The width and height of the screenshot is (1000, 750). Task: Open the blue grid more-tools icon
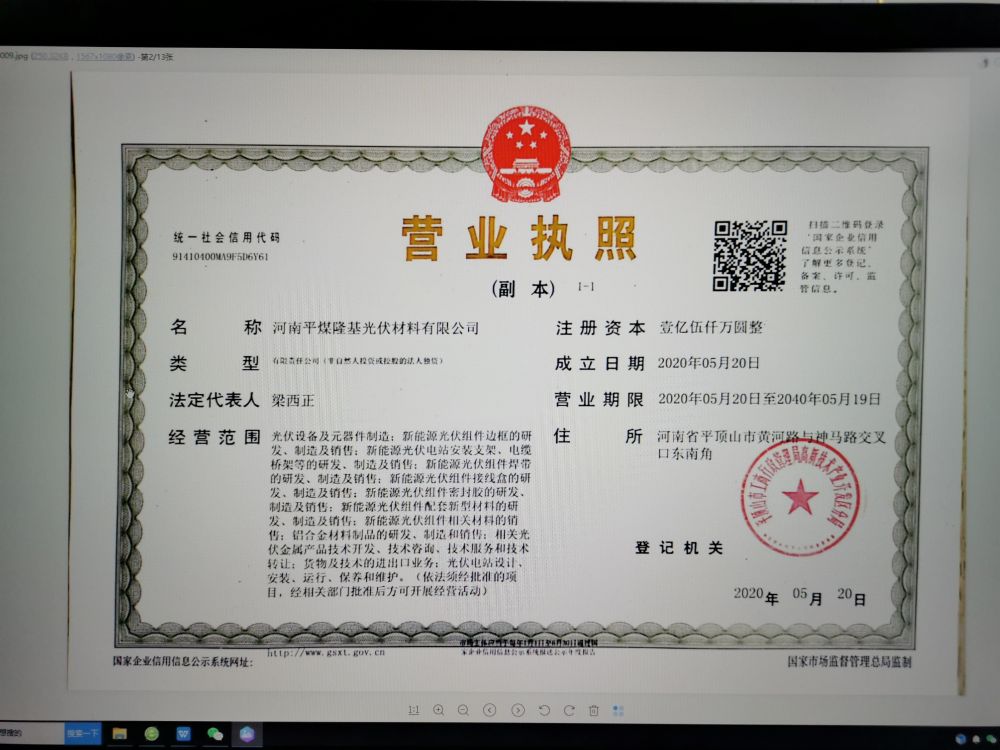(618, 710)
